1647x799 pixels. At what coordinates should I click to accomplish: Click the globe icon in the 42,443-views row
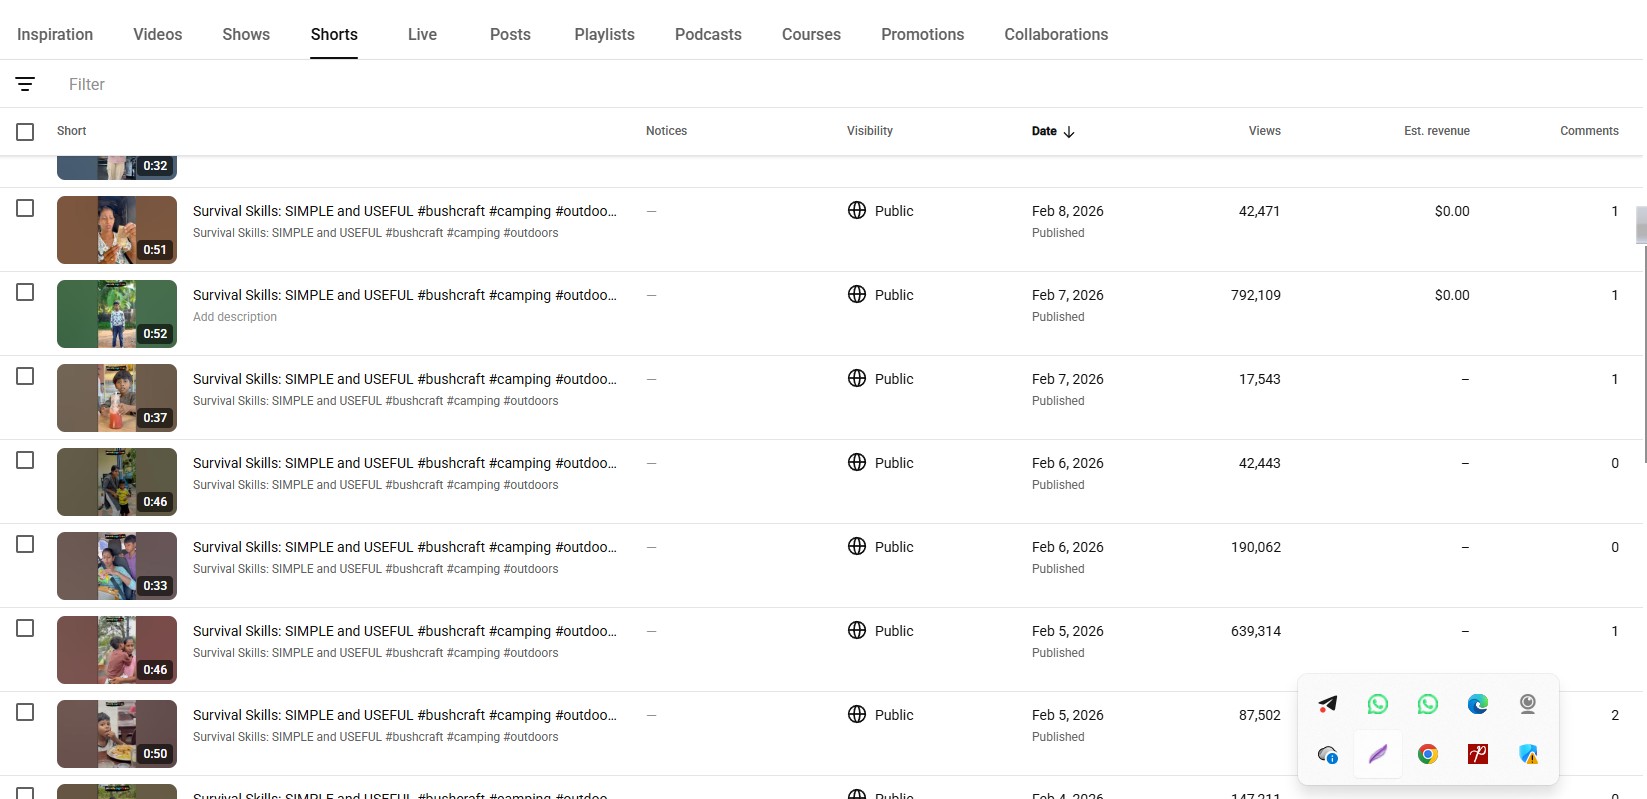(x=857, y=462)
